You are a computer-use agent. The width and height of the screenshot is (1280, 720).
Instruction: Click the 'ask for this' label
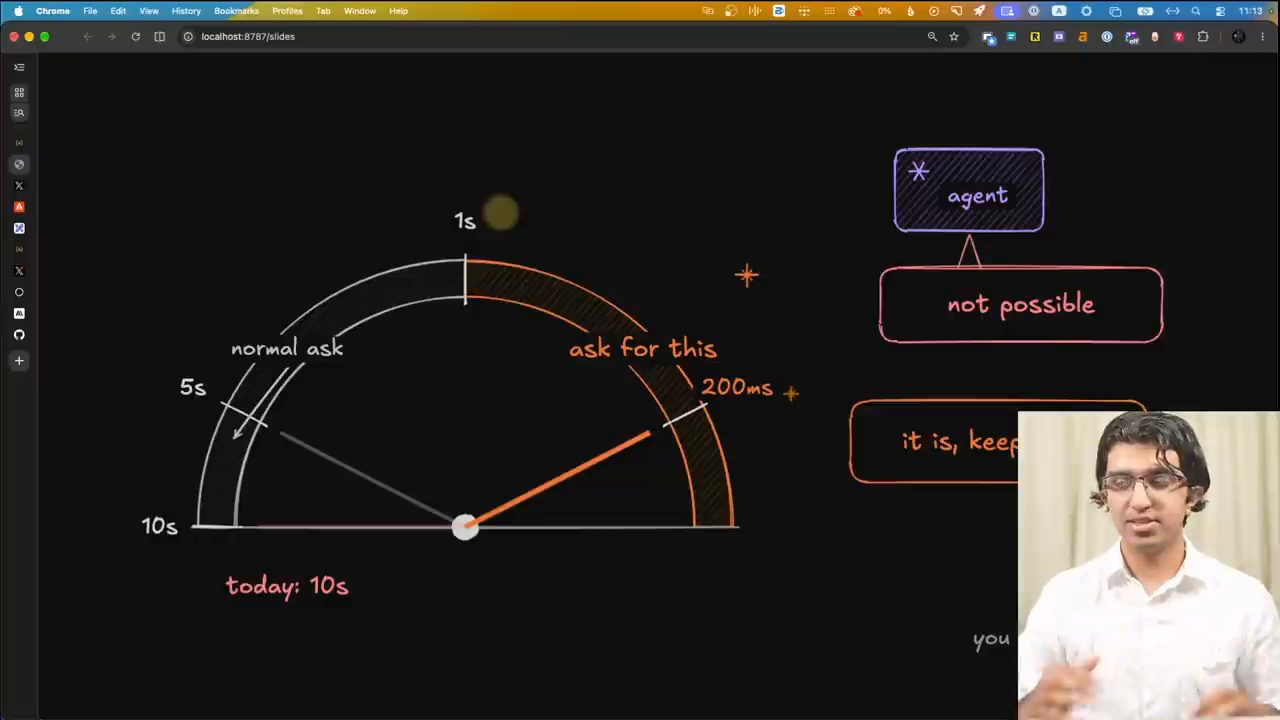click(x=643, y=348)
